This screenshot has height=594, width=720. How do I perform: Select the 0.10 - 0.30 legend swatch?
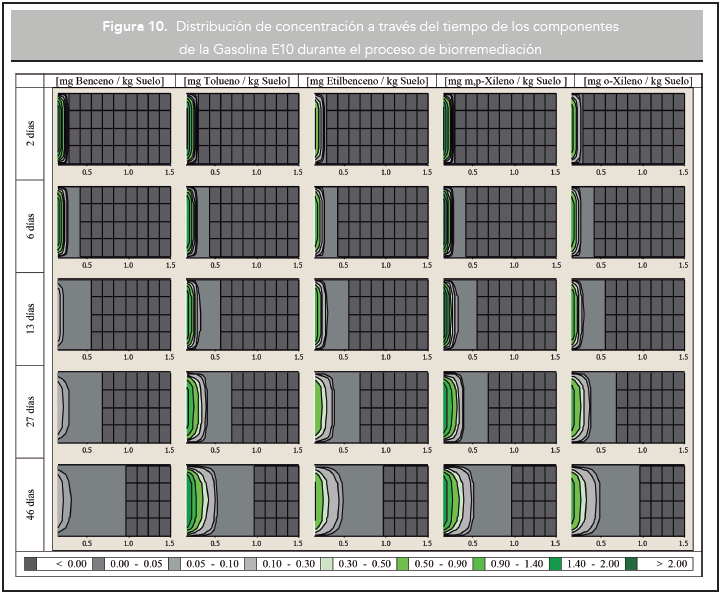click(x=250, y=564)
